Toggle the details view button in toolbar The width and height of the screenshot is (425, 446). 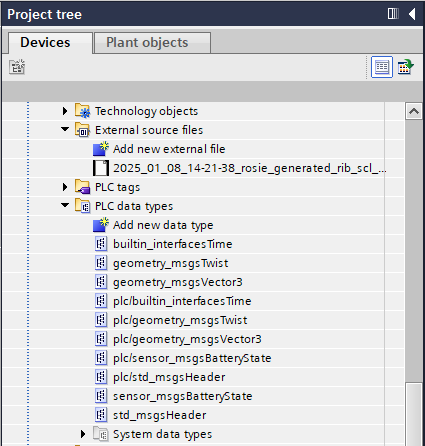382,67
